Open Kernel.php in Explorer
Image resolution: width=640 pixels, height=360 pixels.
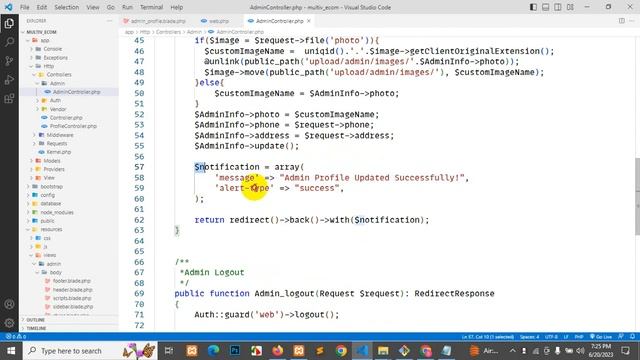pyautogui.click(x=69, y=152)
